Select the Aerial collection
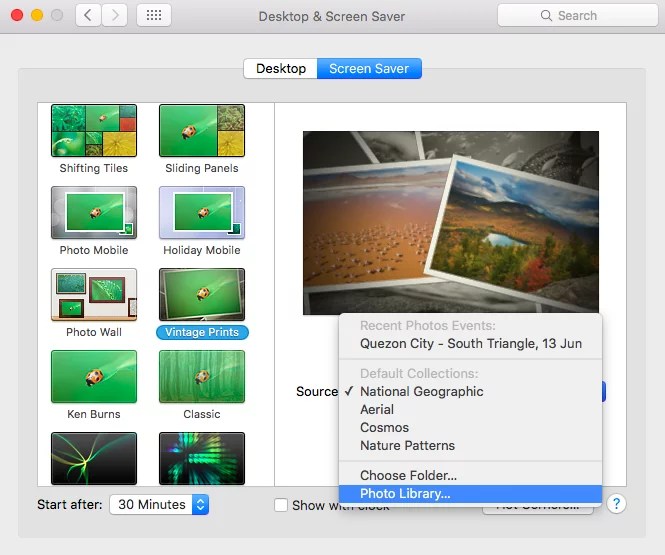The height and width of the screenshot is (555, 665). tap(470, 410)
